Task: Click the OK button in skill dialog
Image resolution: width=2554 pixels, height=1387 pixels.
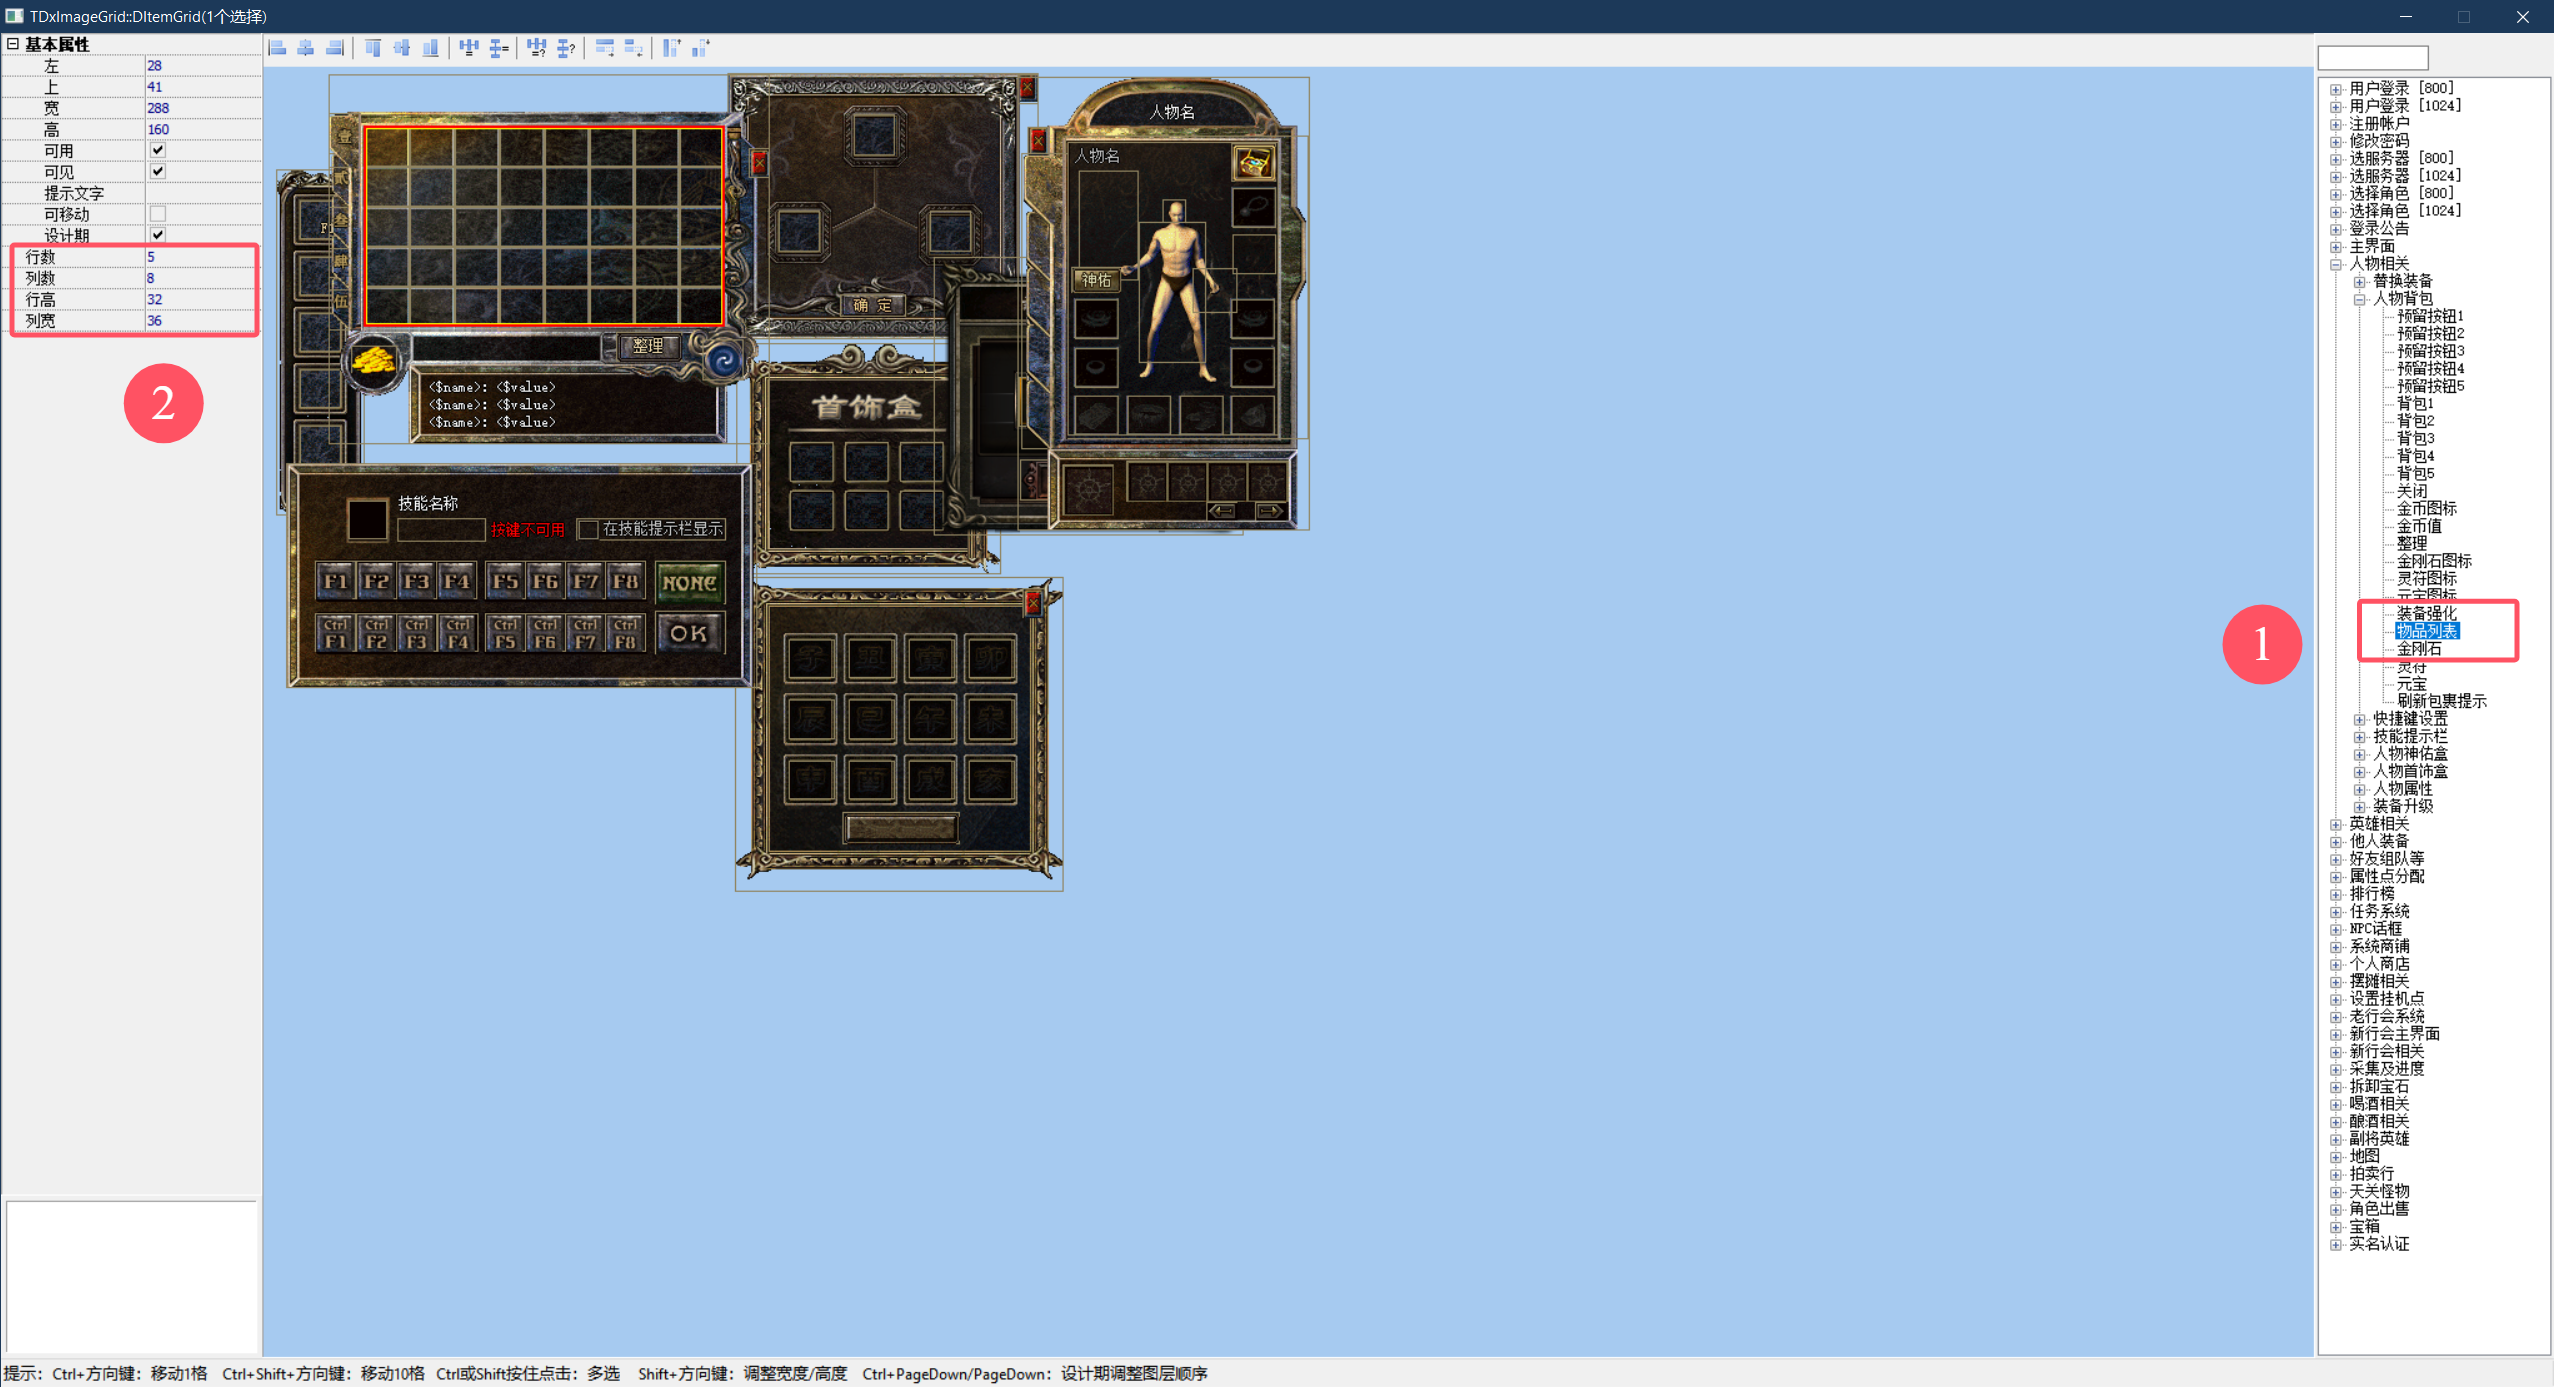Action: coord(689,634)
